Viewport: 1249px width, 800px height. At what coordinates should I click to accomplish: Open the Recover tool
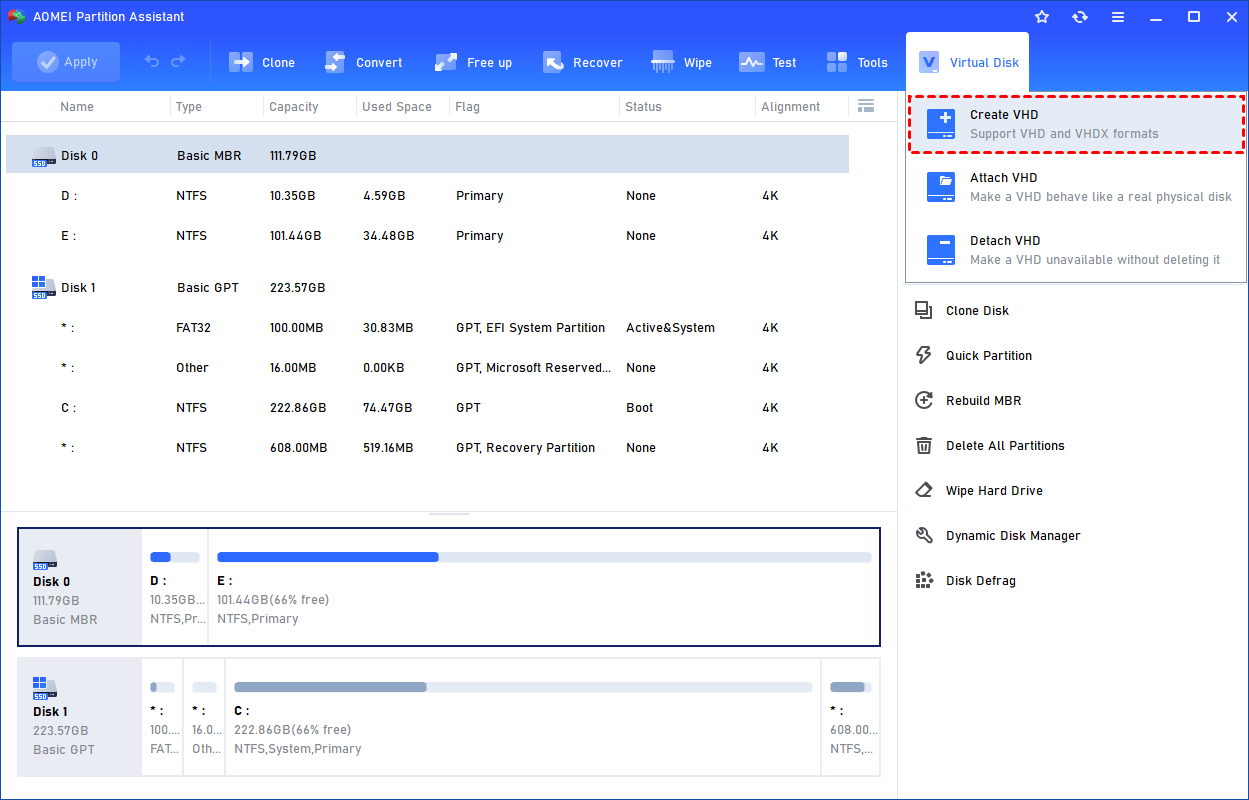(x=583, y=61)
